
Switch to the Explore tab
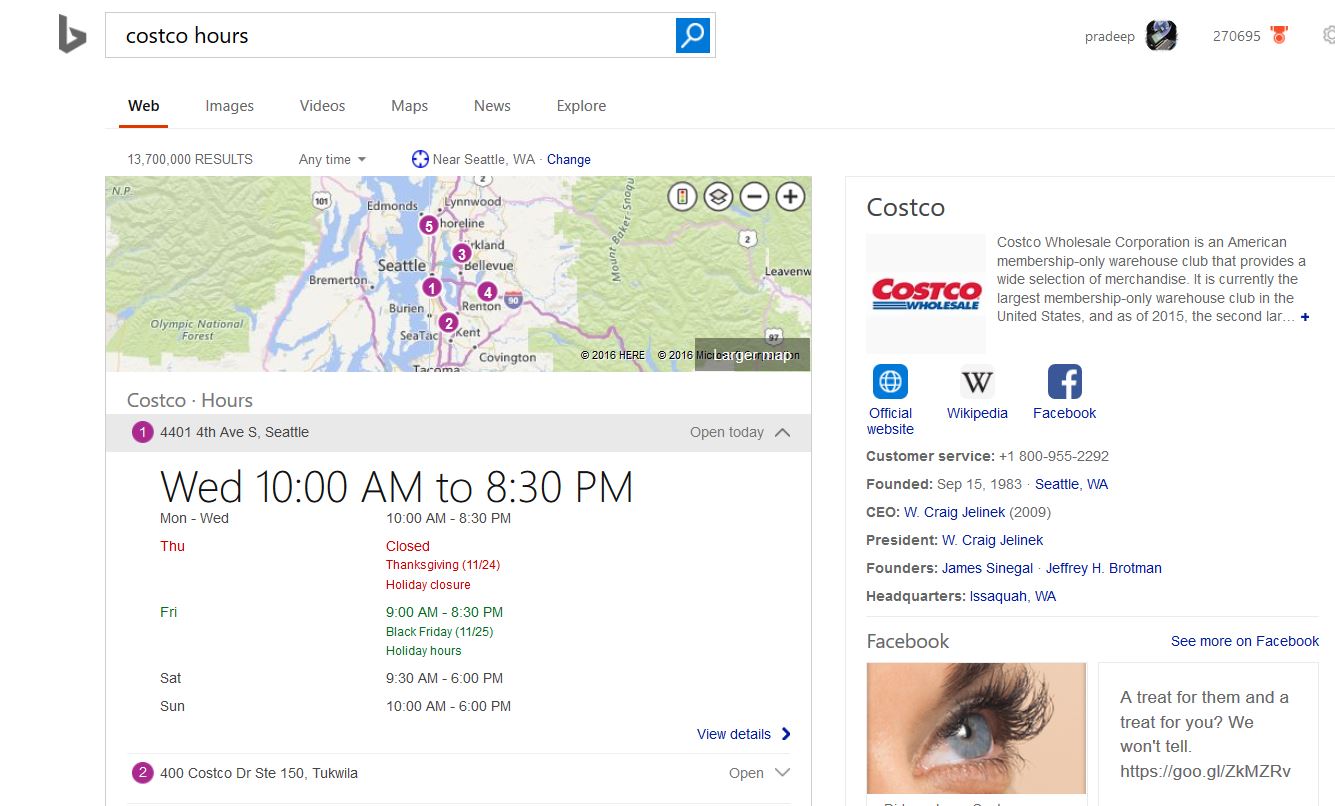(x=581, y=106)
